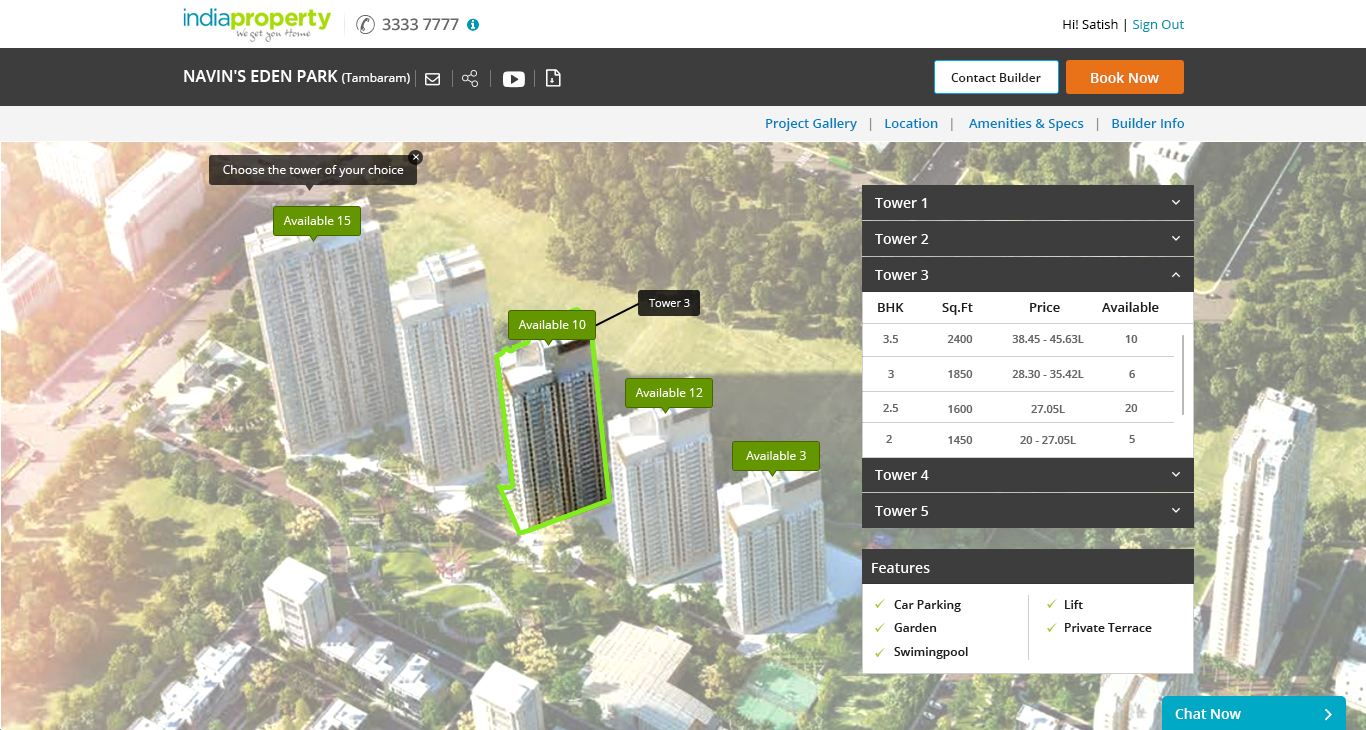
Task: Click the 'Lift' feature
Action: (x=1073, y=605)
